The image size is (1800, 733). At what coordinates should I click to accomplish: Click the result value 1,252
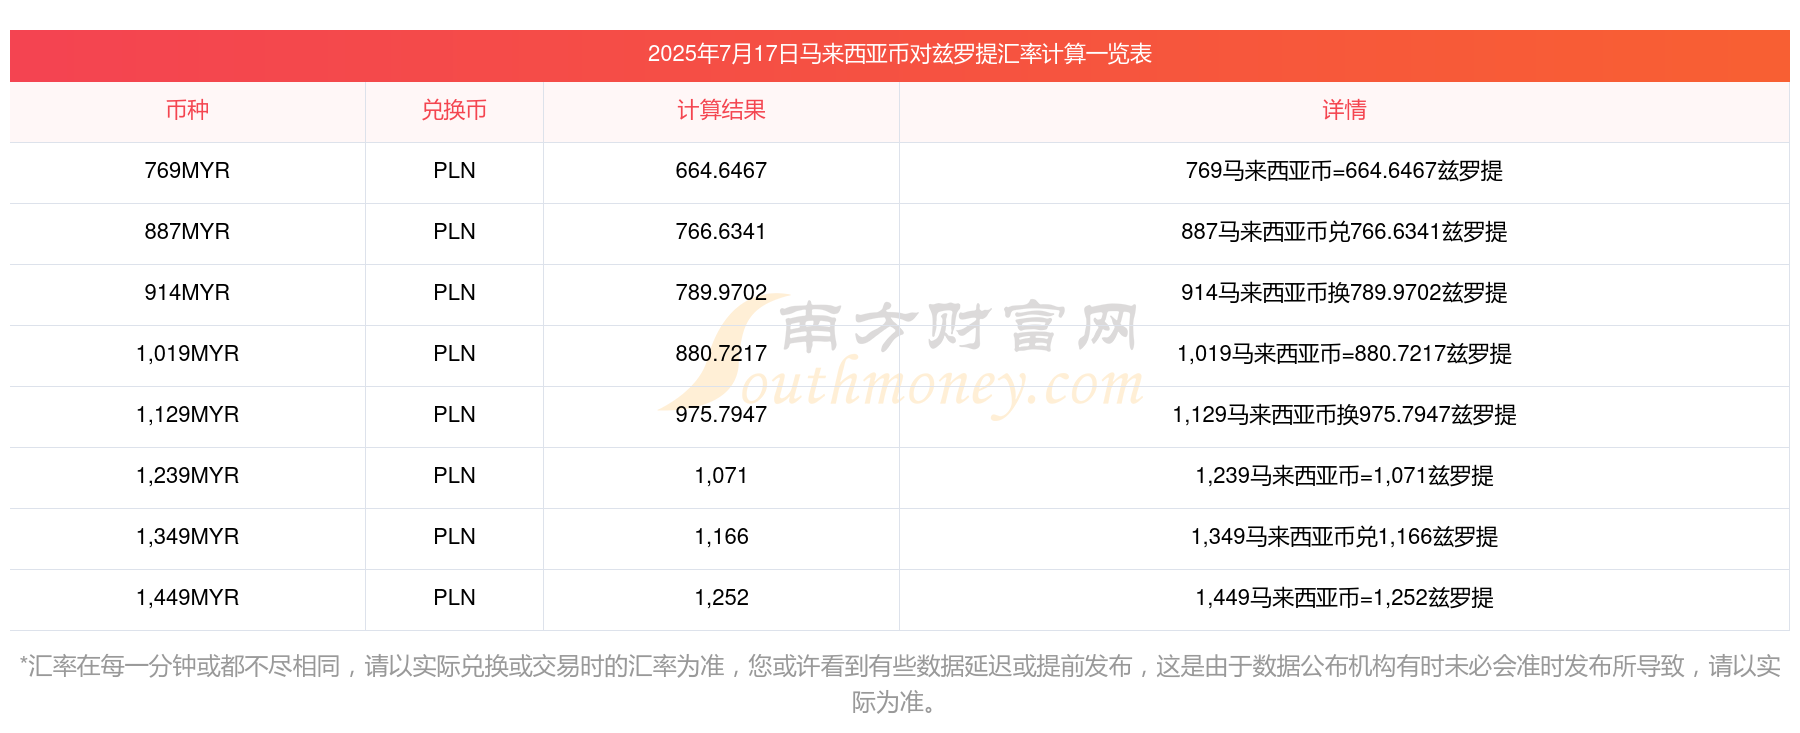(x=721, y=598)
